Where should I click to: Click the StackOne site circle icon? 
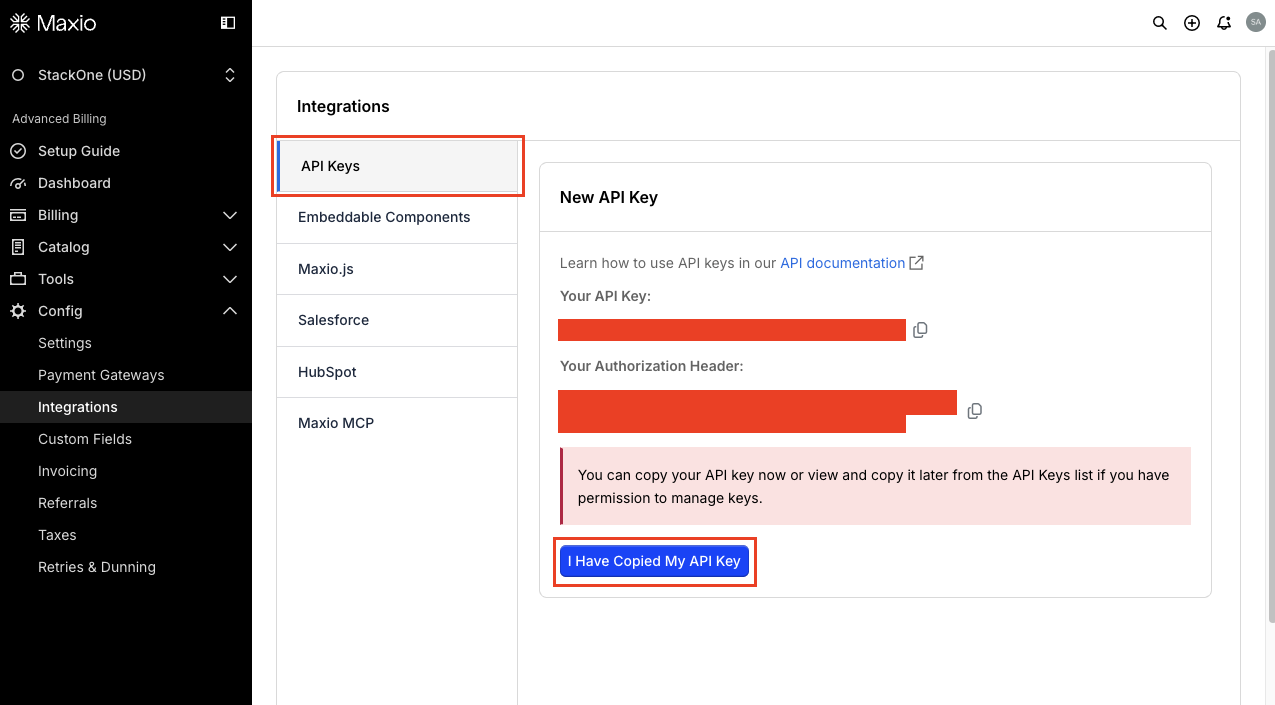point(18,75)
